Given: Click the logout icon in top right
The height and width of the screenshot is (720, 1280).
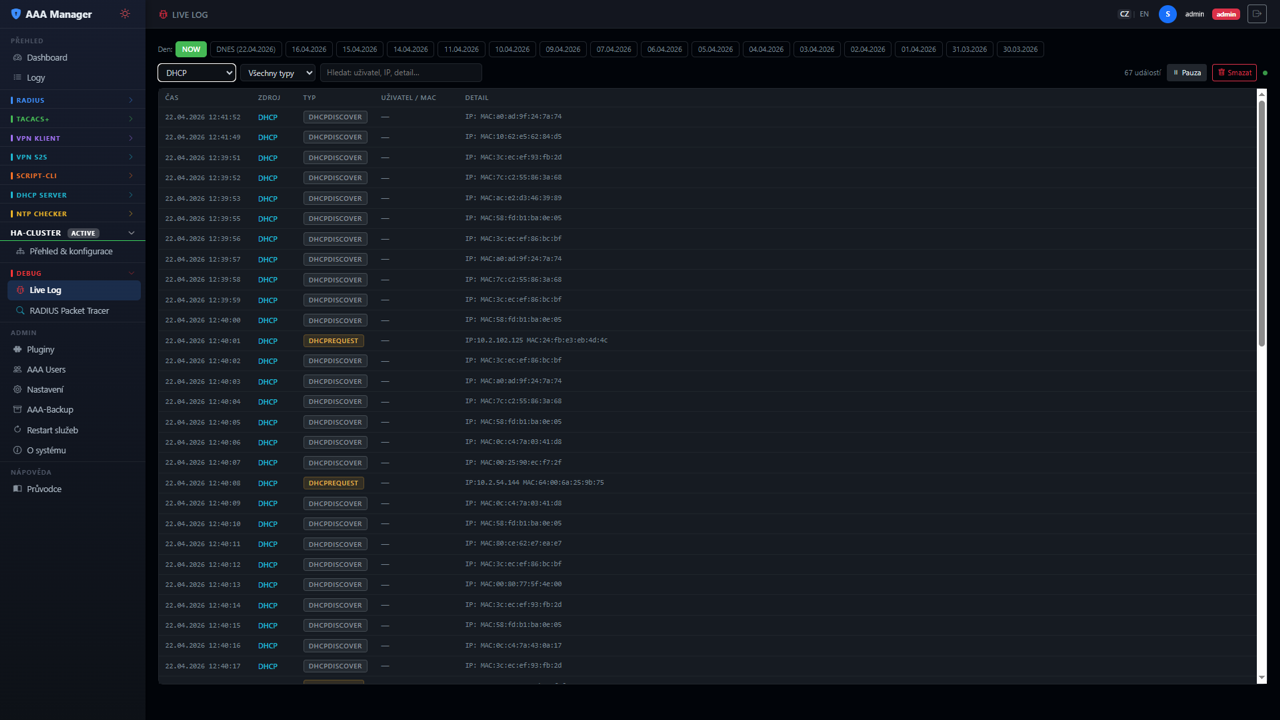Looking at the screenshot, I should (x=1257, y=14).
